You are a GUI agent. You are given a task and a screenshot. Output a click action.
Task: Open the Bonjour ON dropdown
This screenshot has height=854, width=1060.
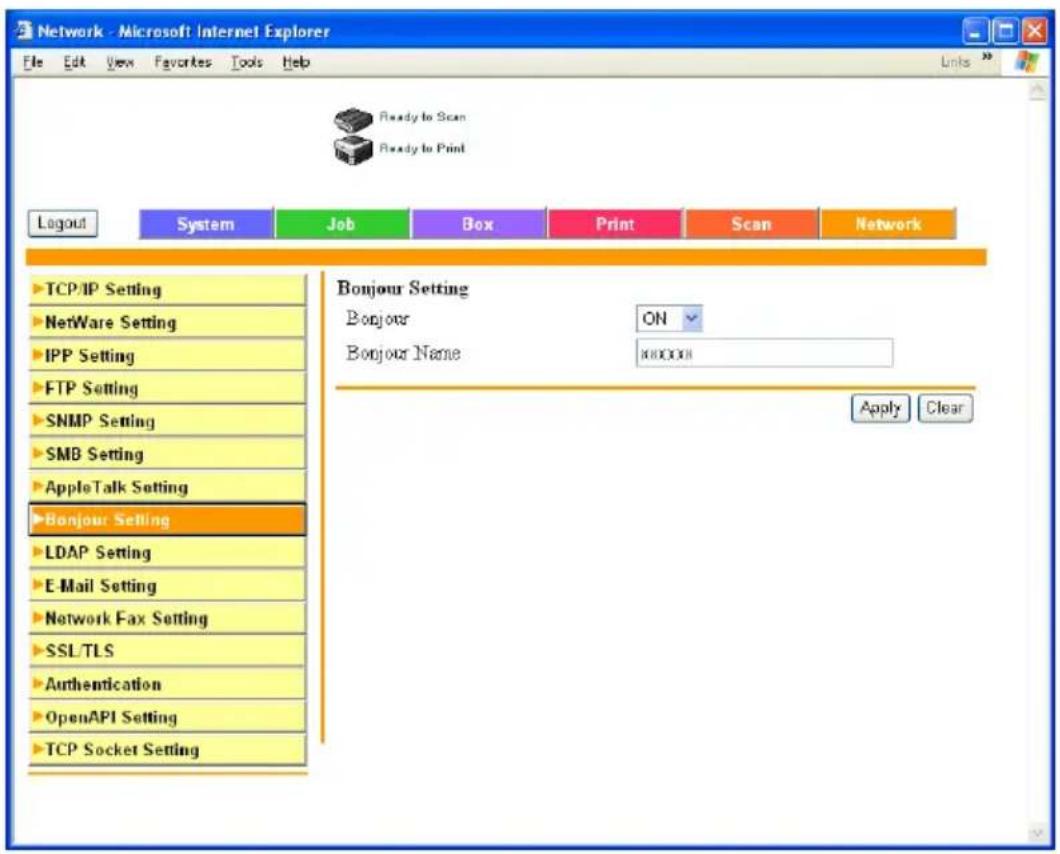click(x=669, y=318)
